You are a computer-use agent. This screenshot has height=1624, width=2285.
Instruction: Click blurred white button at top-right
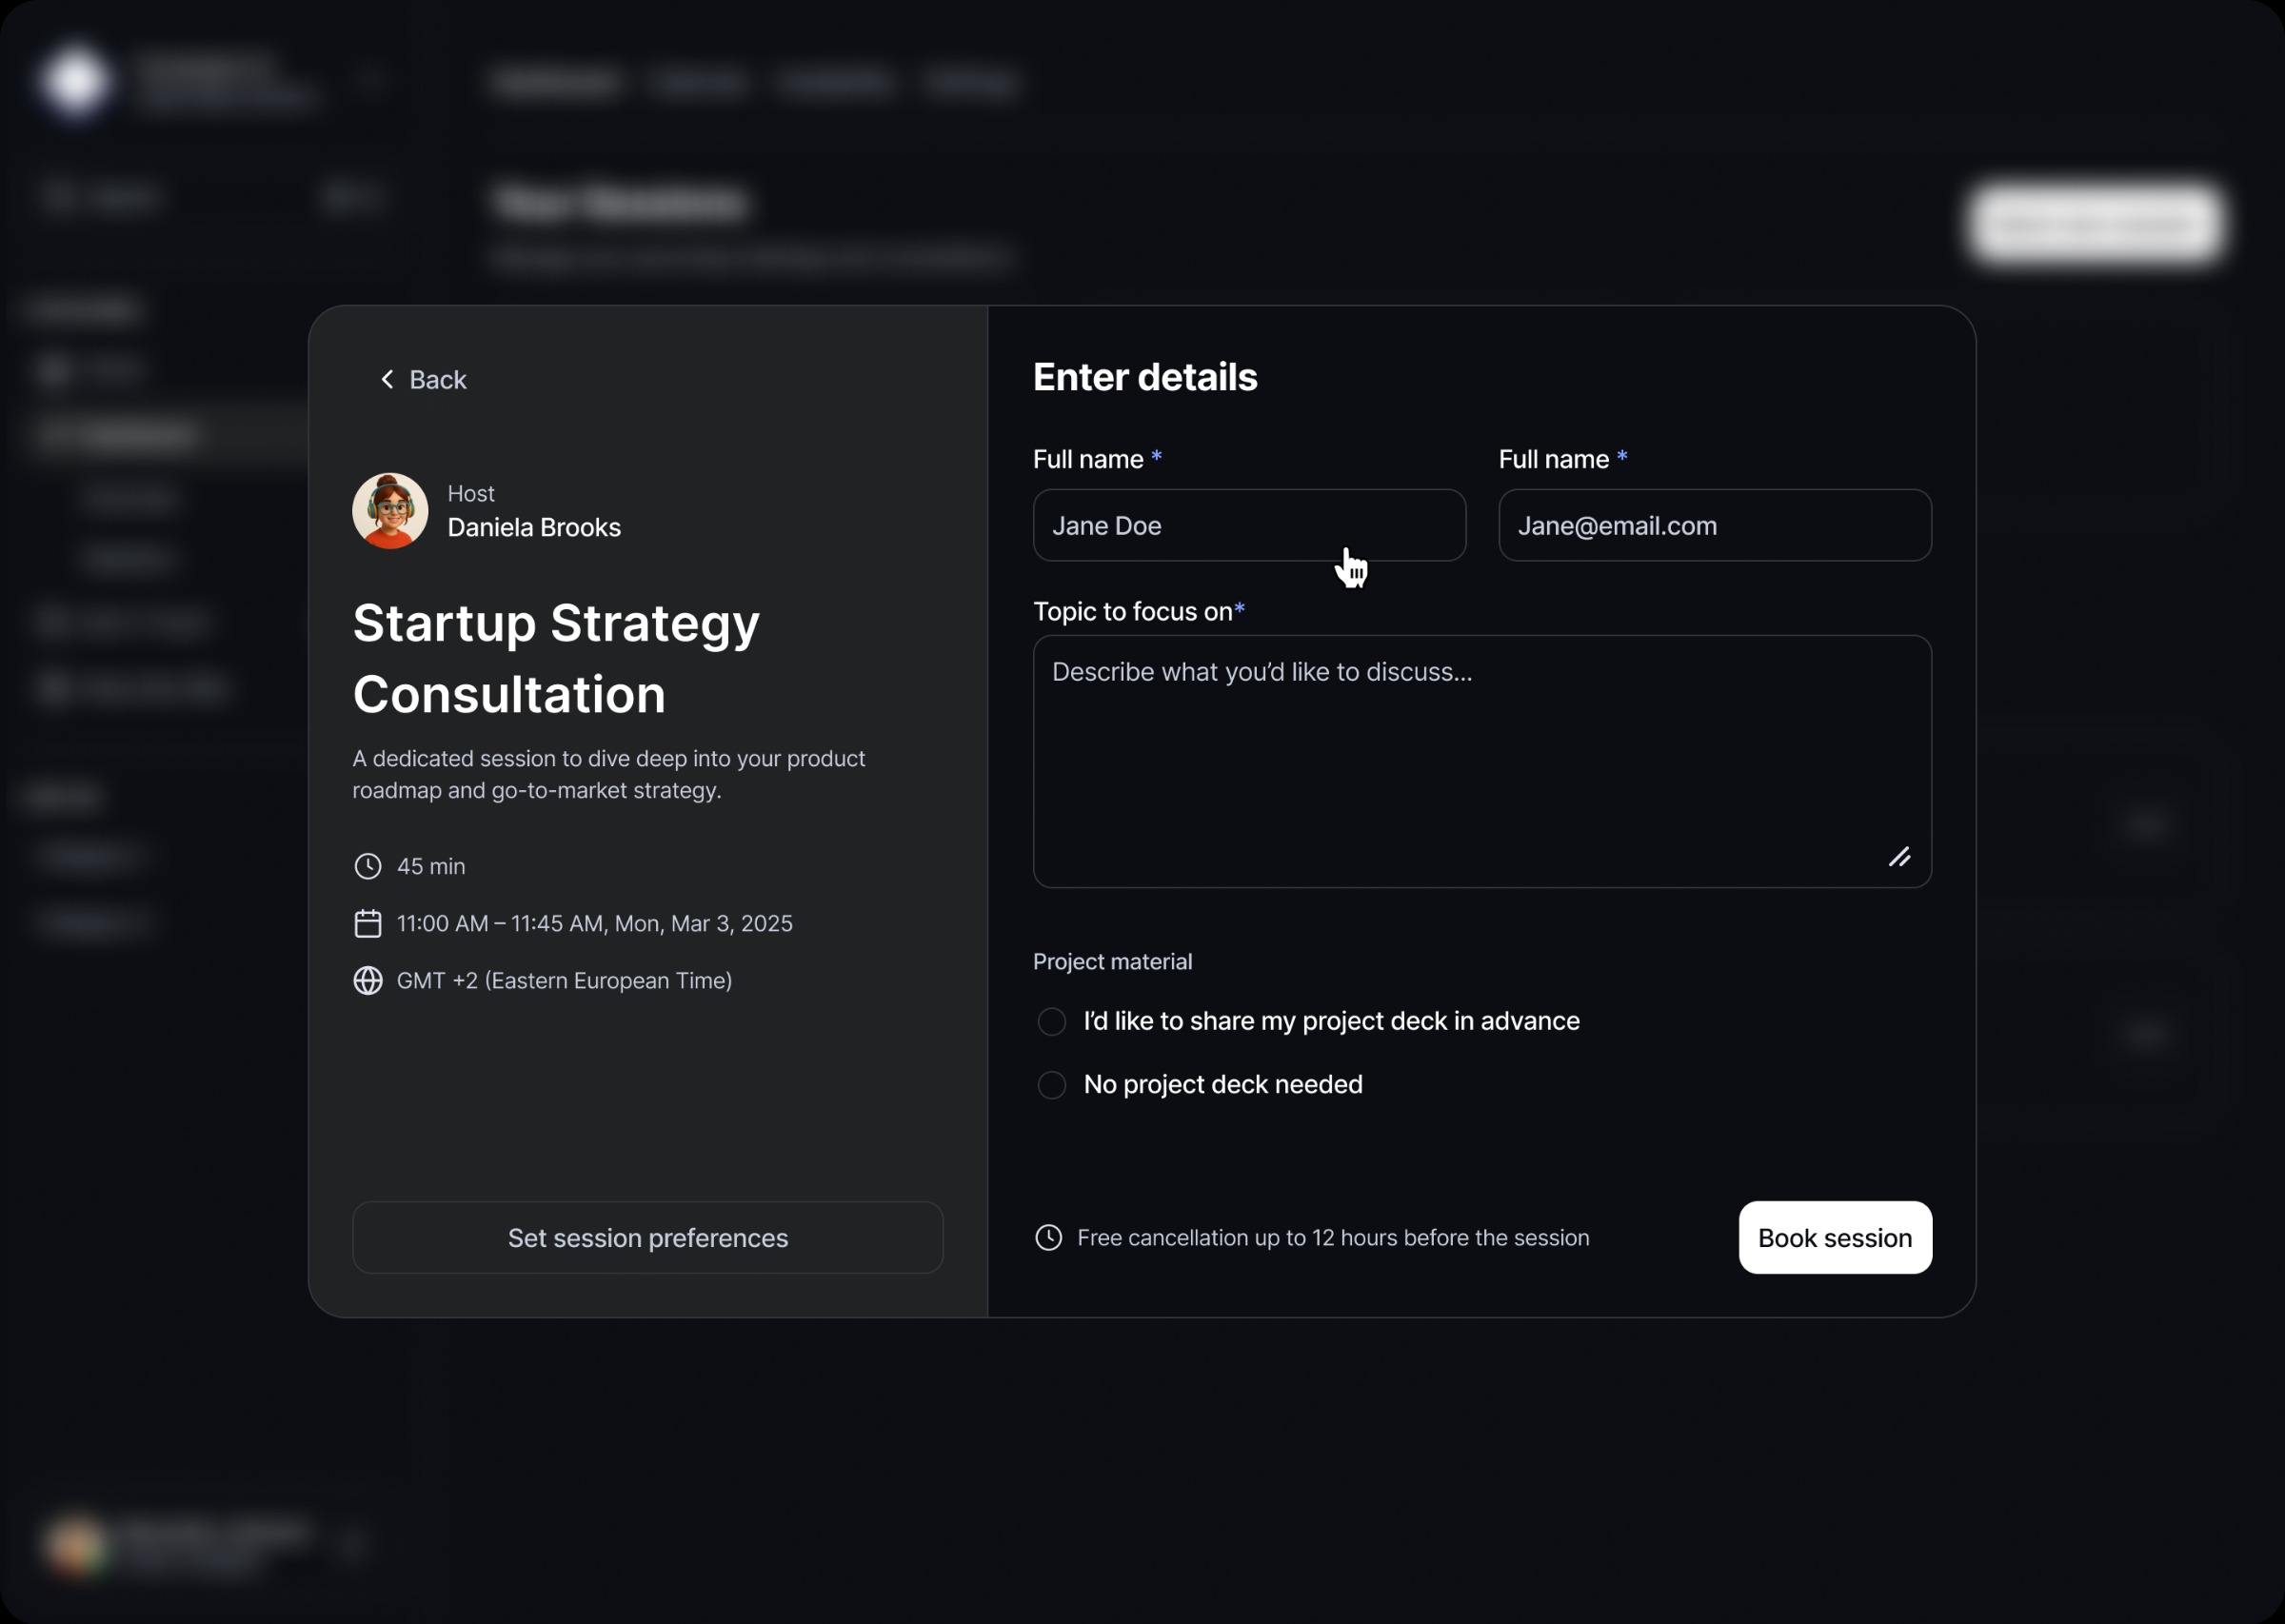[x=2096, y=223]
